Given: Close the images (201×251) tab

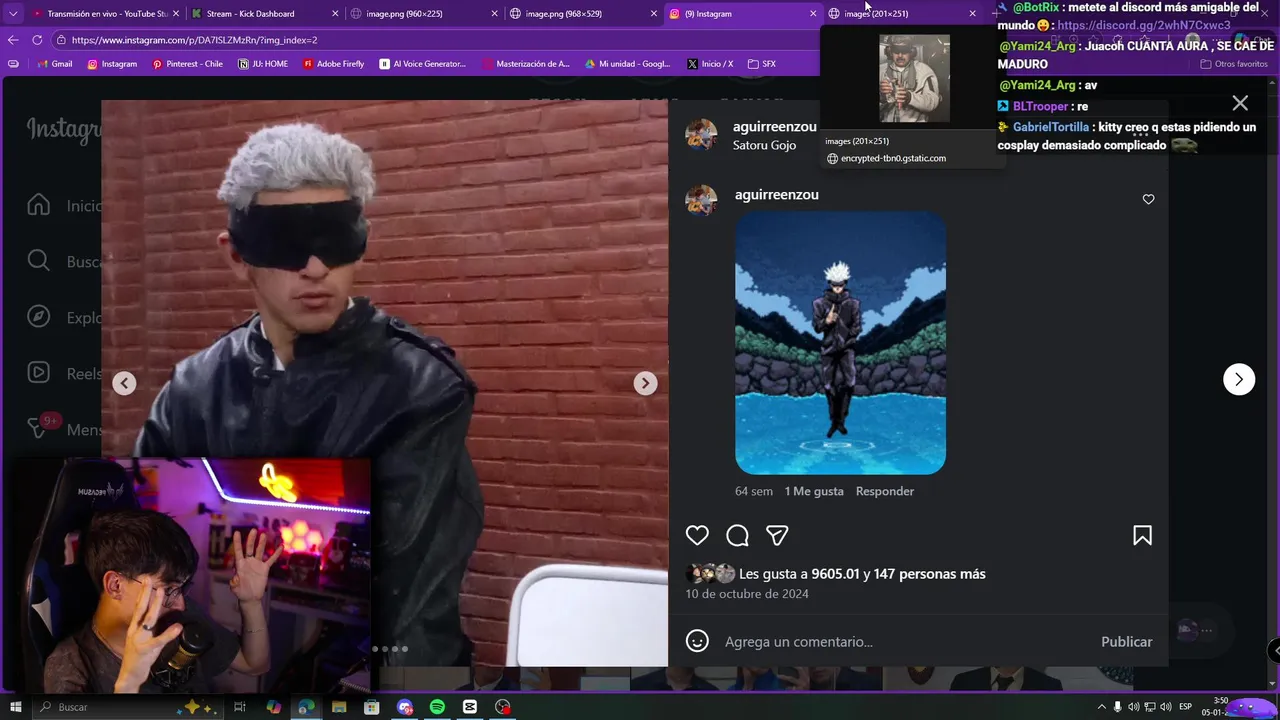Looking at the screenshot, I should pos(972,14).
